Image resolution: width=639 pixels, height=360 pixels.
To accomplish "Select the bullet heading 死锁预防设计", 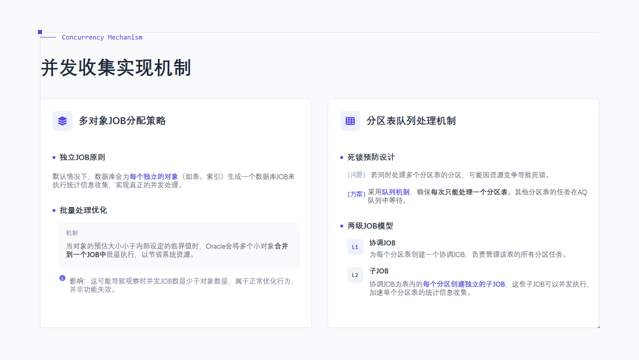I will [x=371, y=157].
